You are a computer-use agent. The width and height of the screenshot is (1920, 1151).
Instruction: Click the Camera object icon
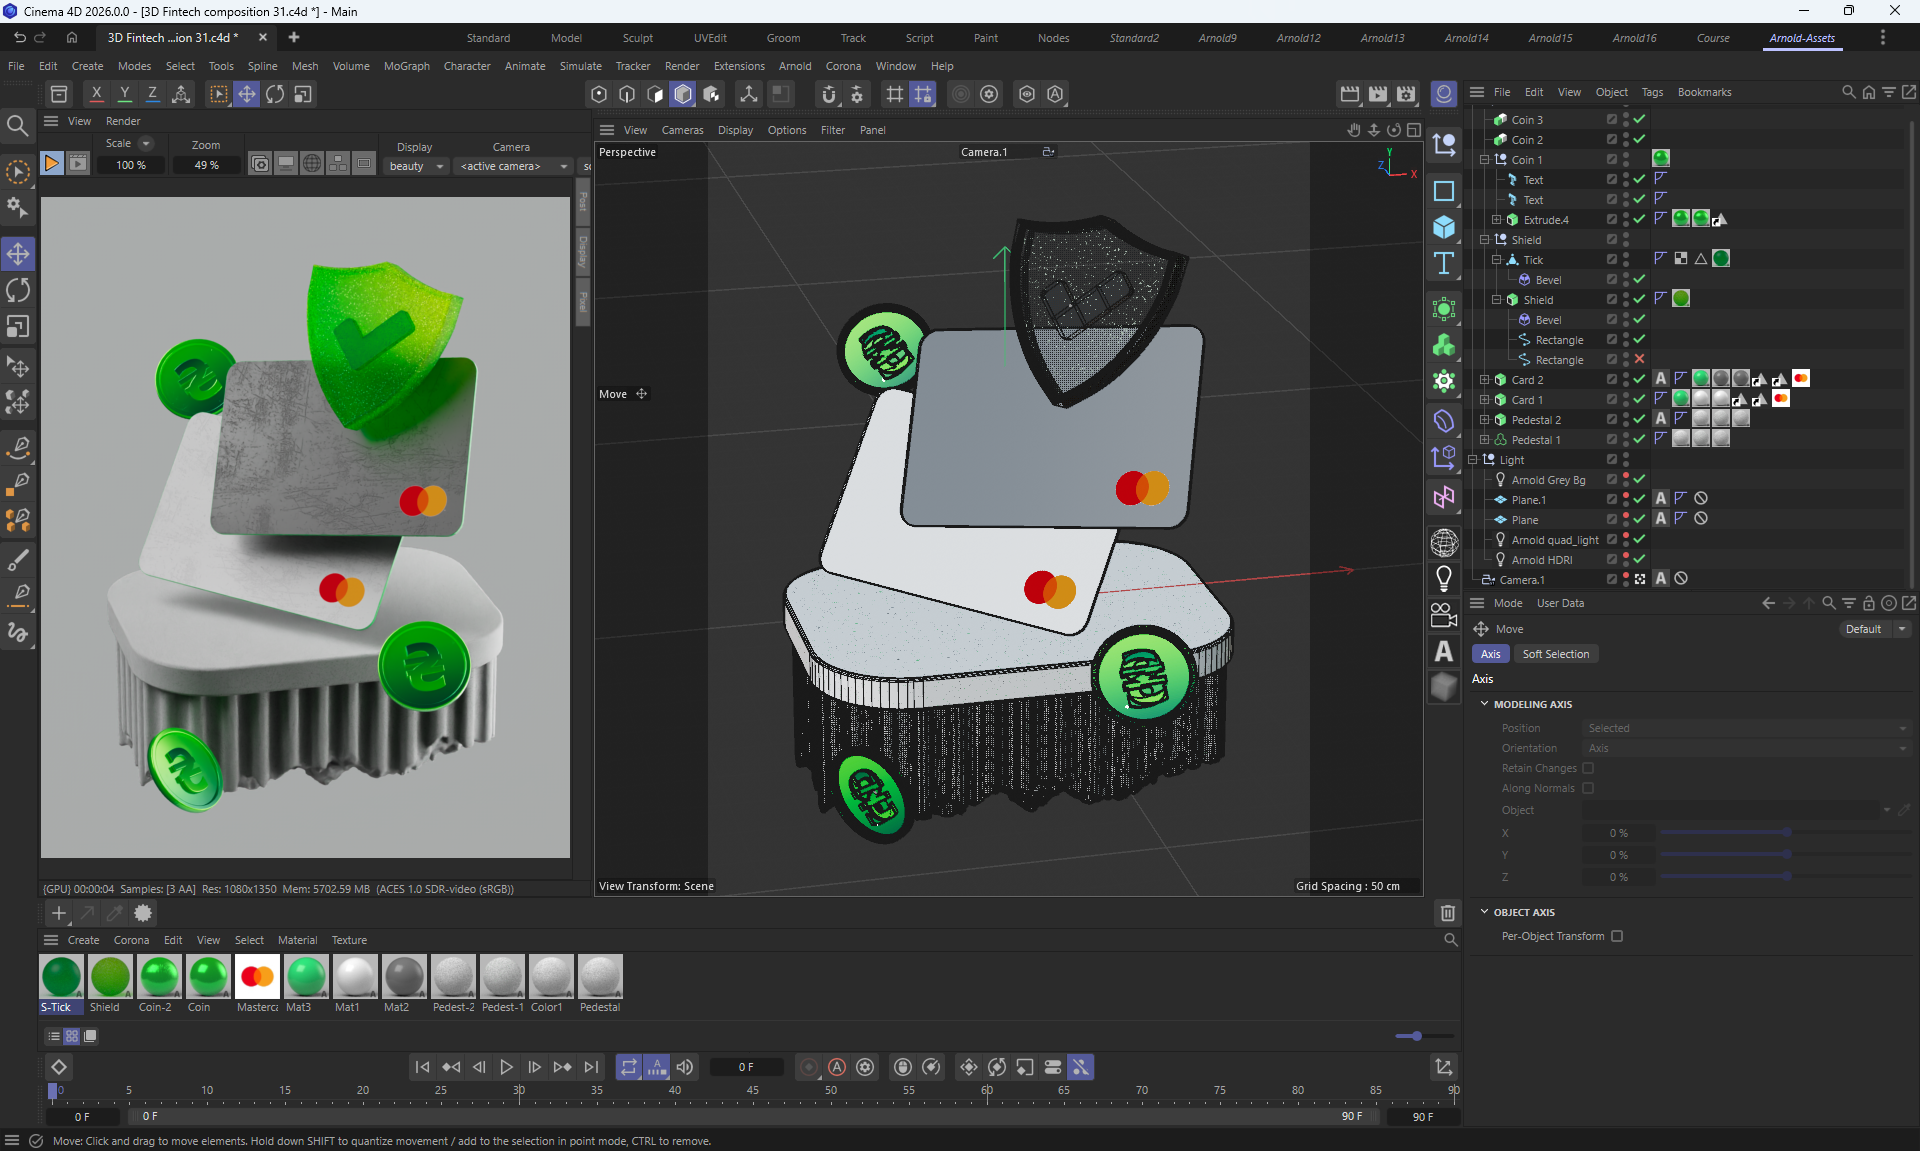[x=1443, y=615]
